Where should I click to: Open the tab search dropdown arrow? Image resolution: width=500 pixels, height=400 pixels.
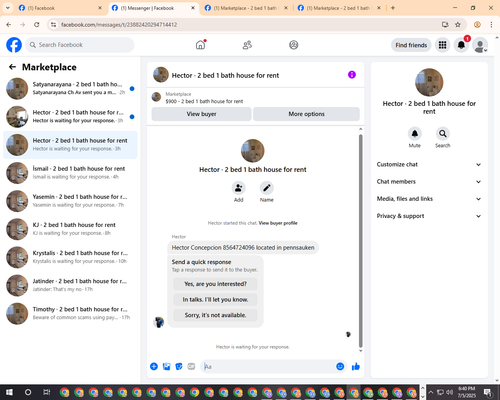pos(7,8)
